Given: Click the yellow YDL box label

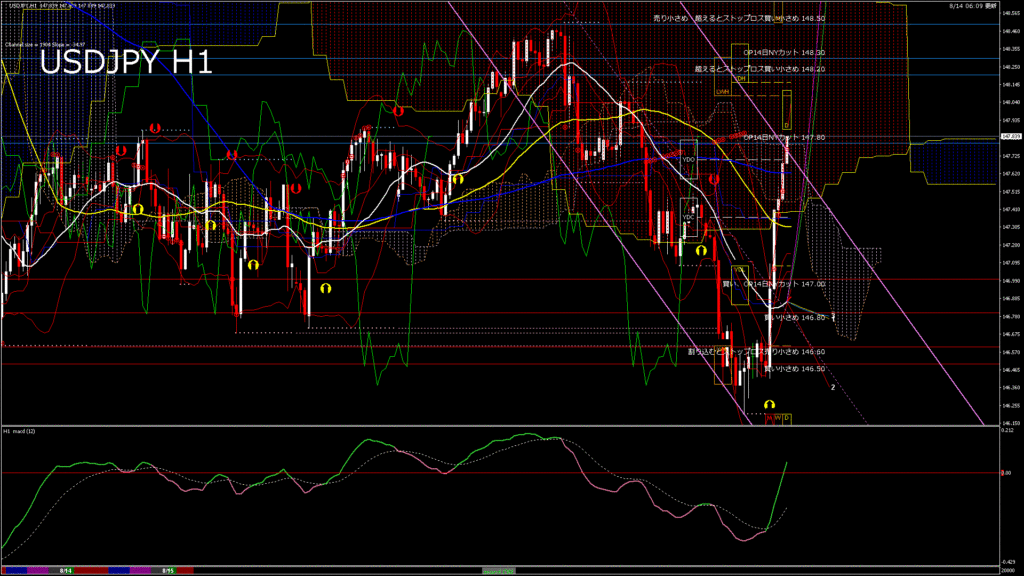Looking at the screenshot, I should pyautogui.click(x=740, y=270).
